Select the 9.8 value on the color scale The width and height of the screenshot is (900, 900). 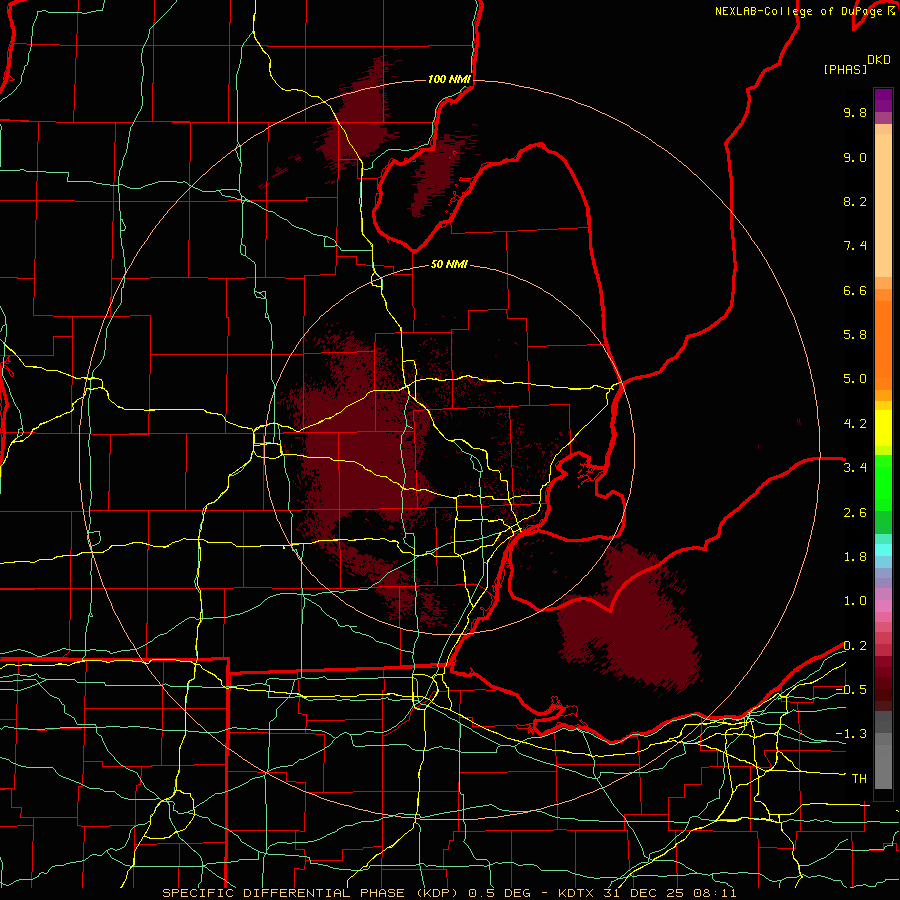(x=855, y=112)
